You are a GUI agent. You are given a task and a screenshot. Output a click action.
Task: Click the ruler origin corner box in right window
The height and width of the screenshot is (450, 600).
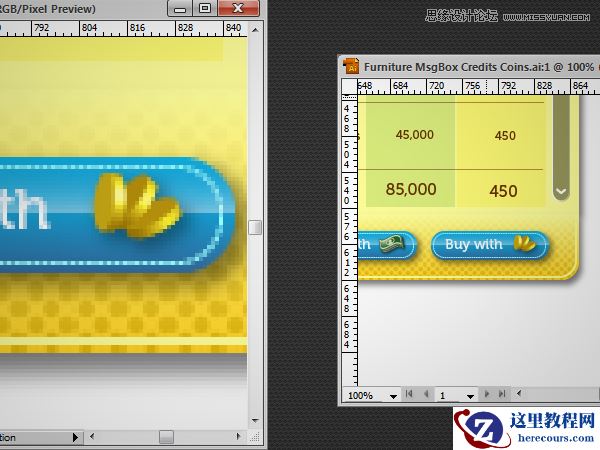(x=349, y=87)
